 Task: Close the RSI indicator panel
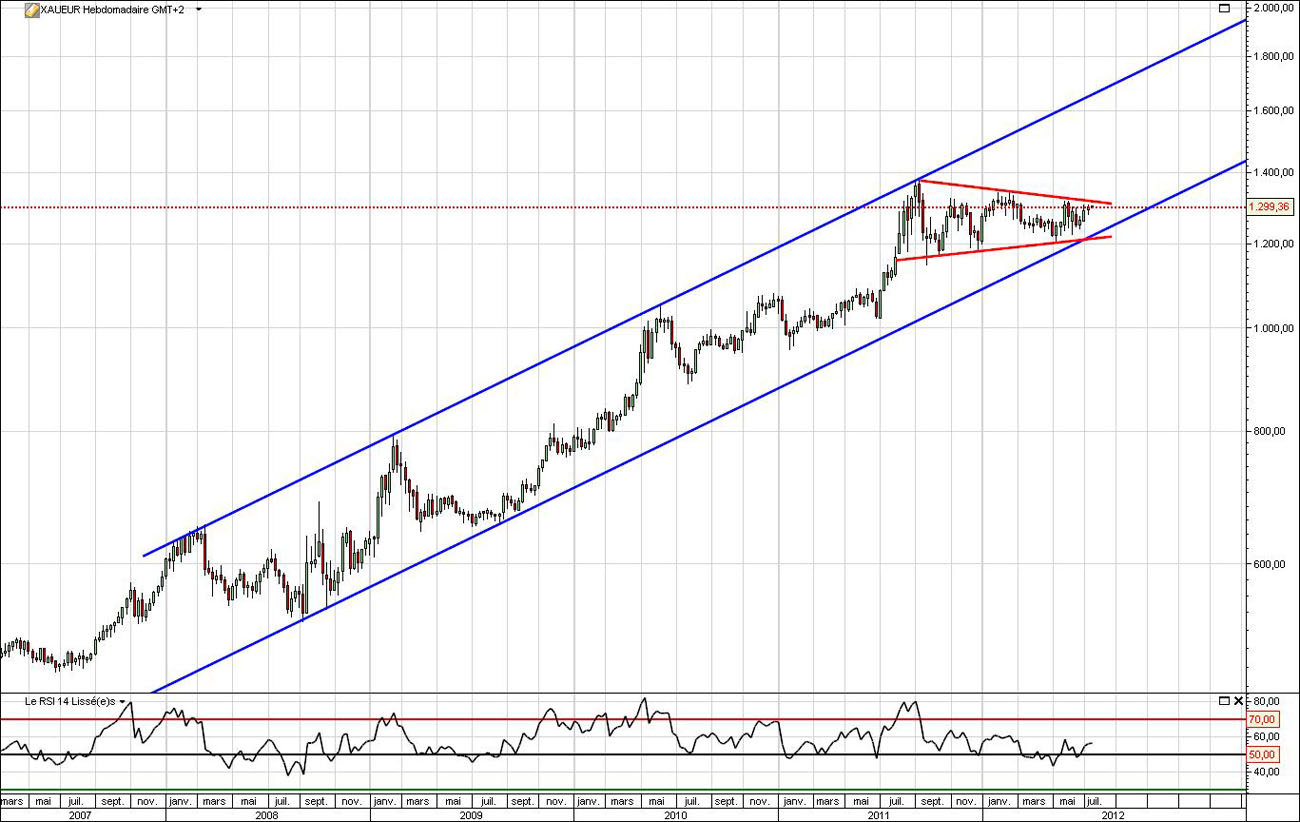1238,701
